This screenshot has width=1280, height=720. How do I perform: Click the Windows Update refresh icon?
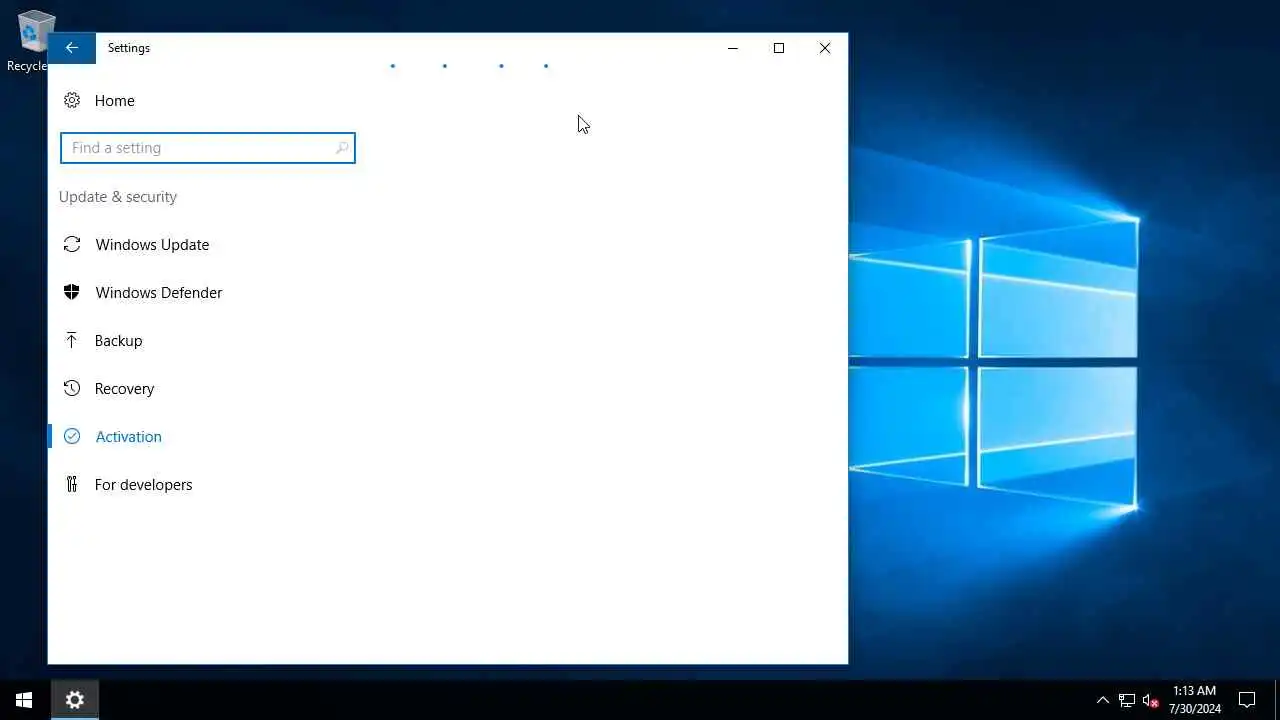pyautogui.click(x=71, y=244)
